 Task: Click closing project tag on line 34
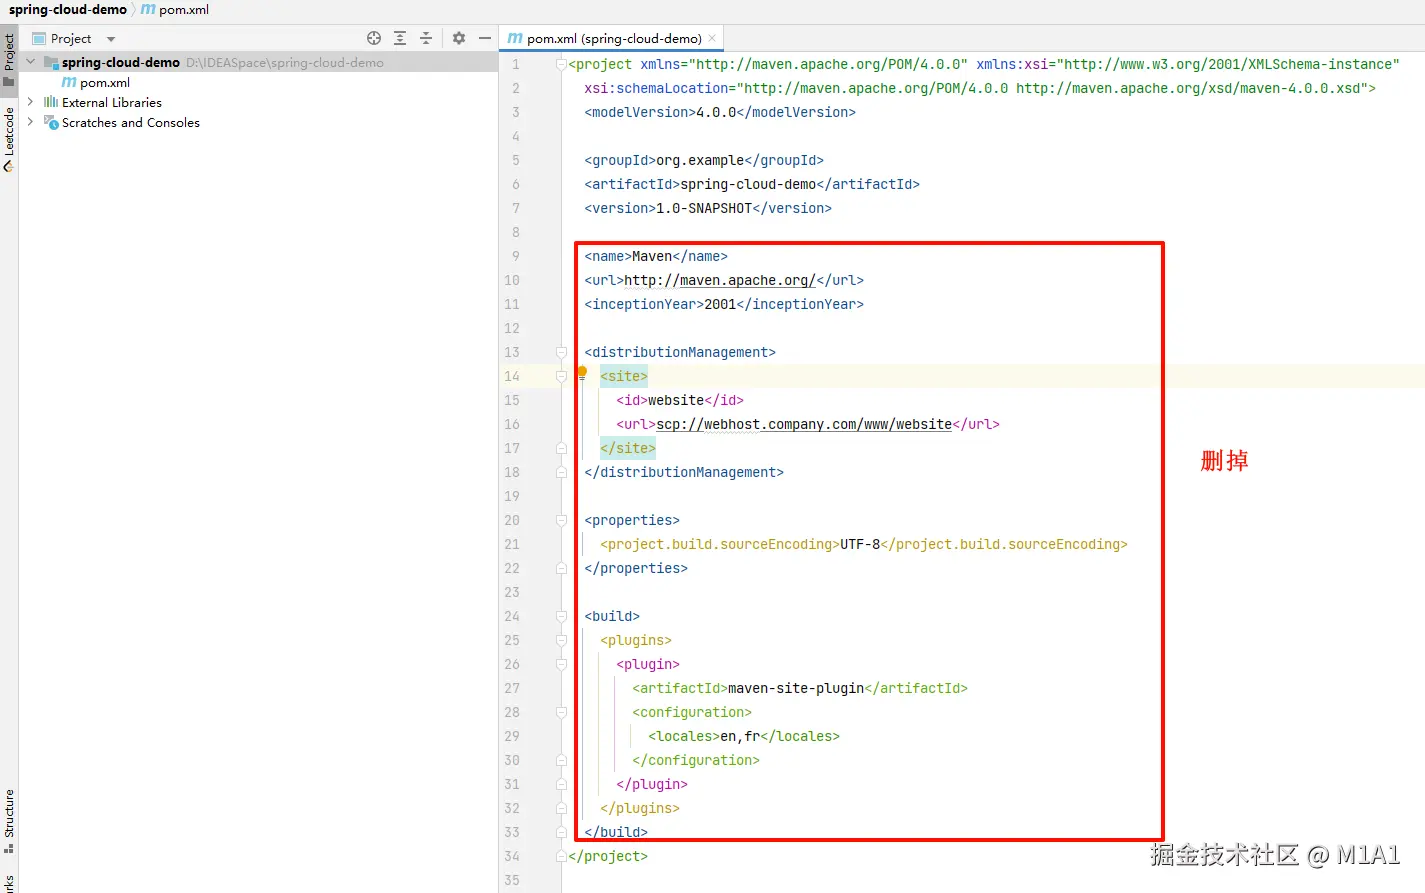click(x=608, y=856)
